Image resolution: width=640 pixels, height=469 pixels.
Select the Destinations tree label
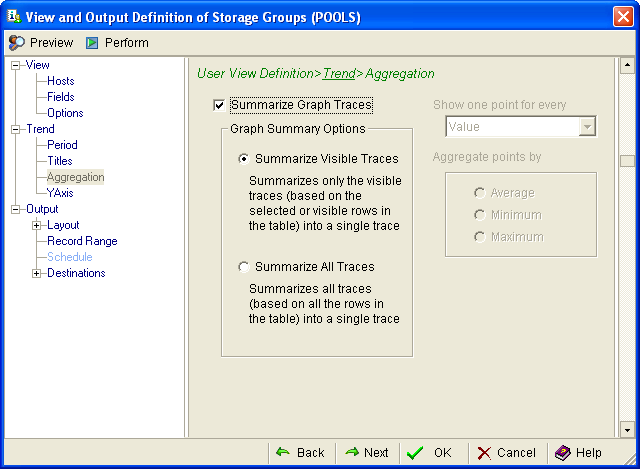point(76,273)
